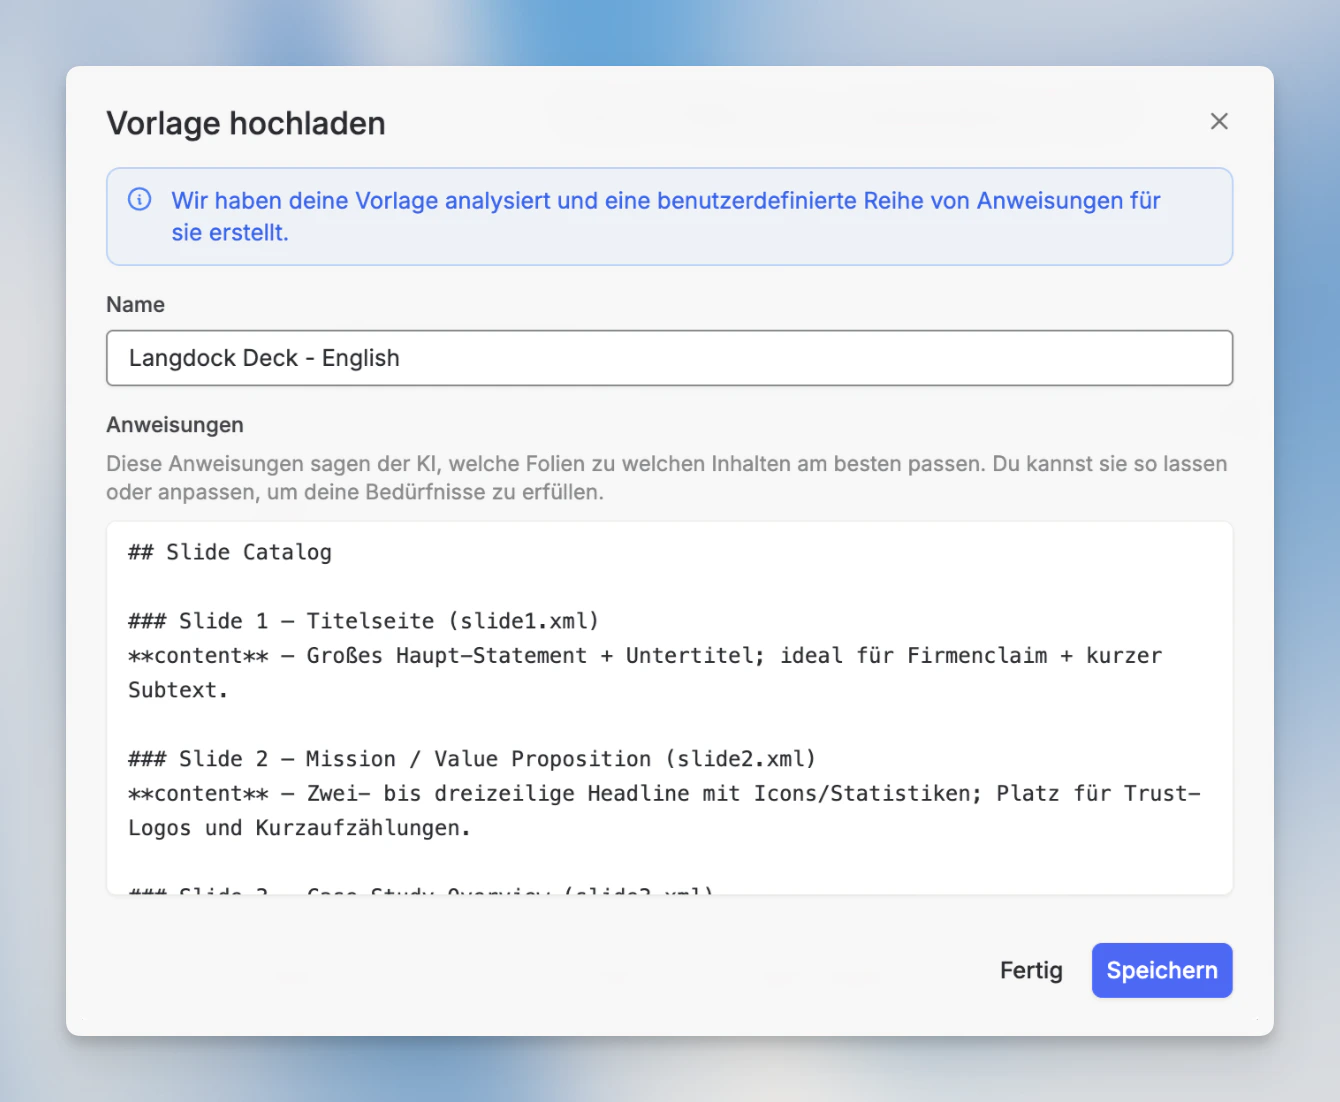
Task: Click the info icon in the blue banner
Action: [x=139, y=199]
